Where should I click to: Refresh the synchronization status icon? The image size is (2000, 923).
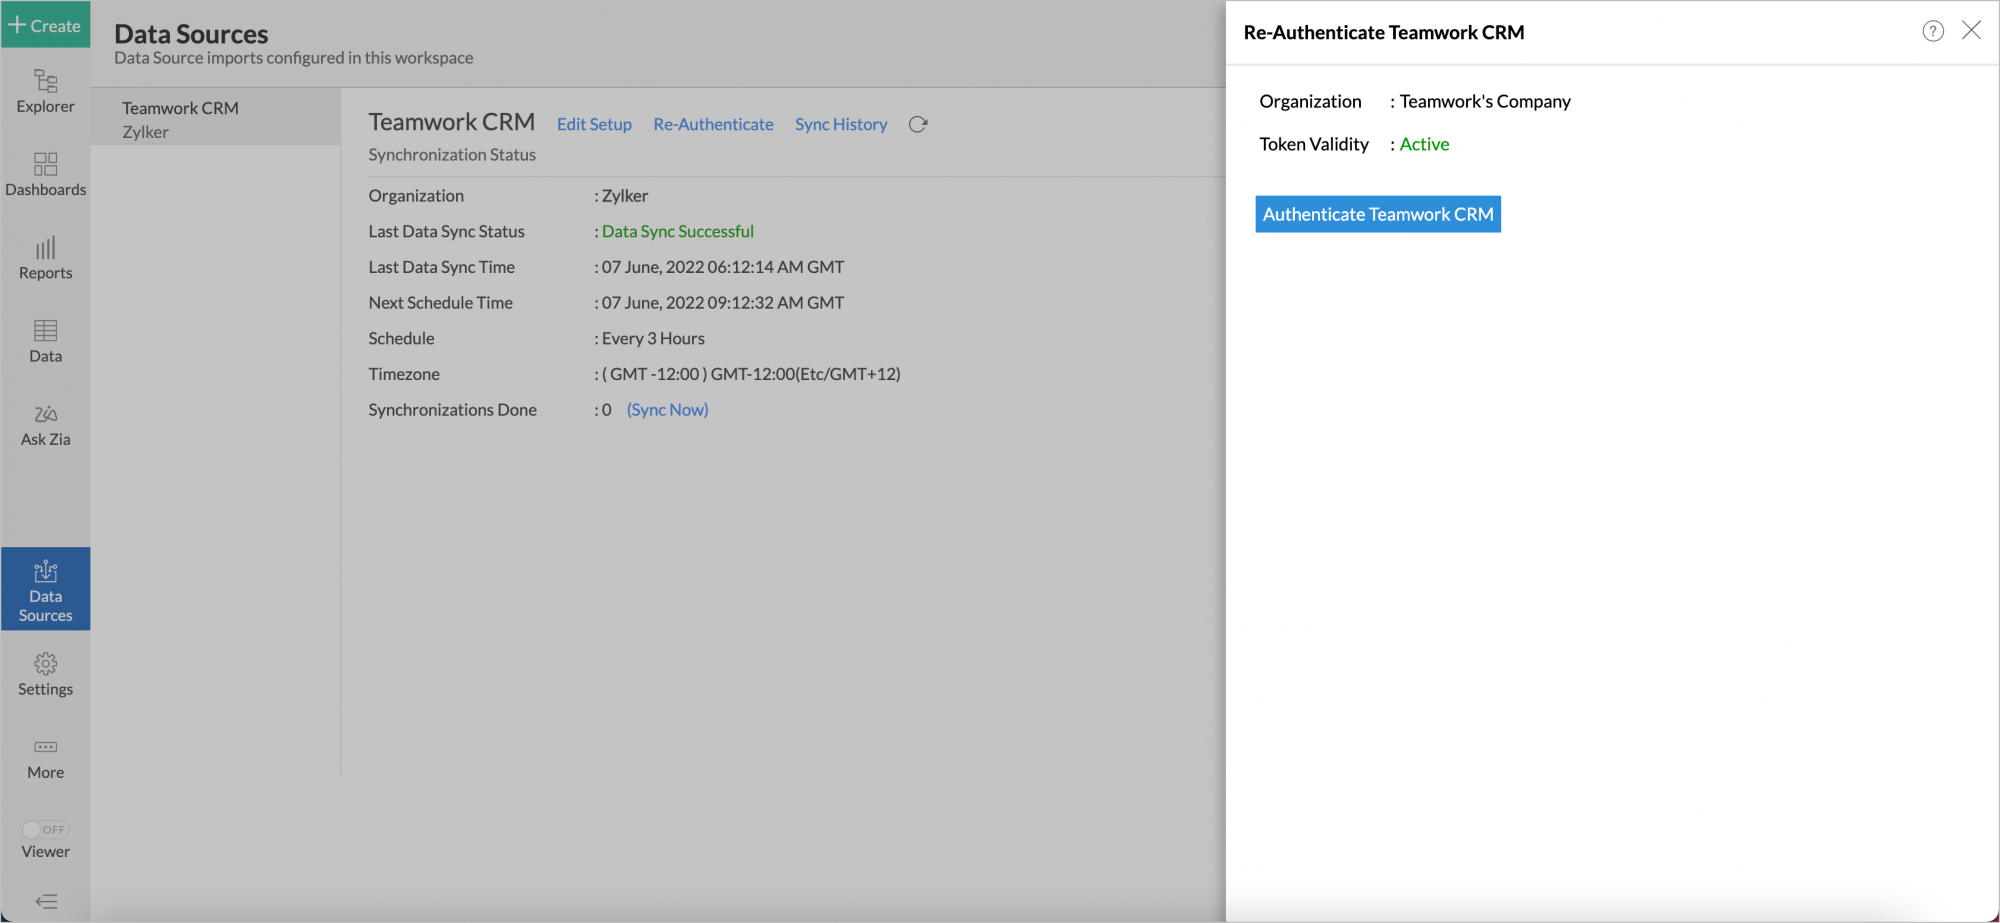tap(918, 124)
